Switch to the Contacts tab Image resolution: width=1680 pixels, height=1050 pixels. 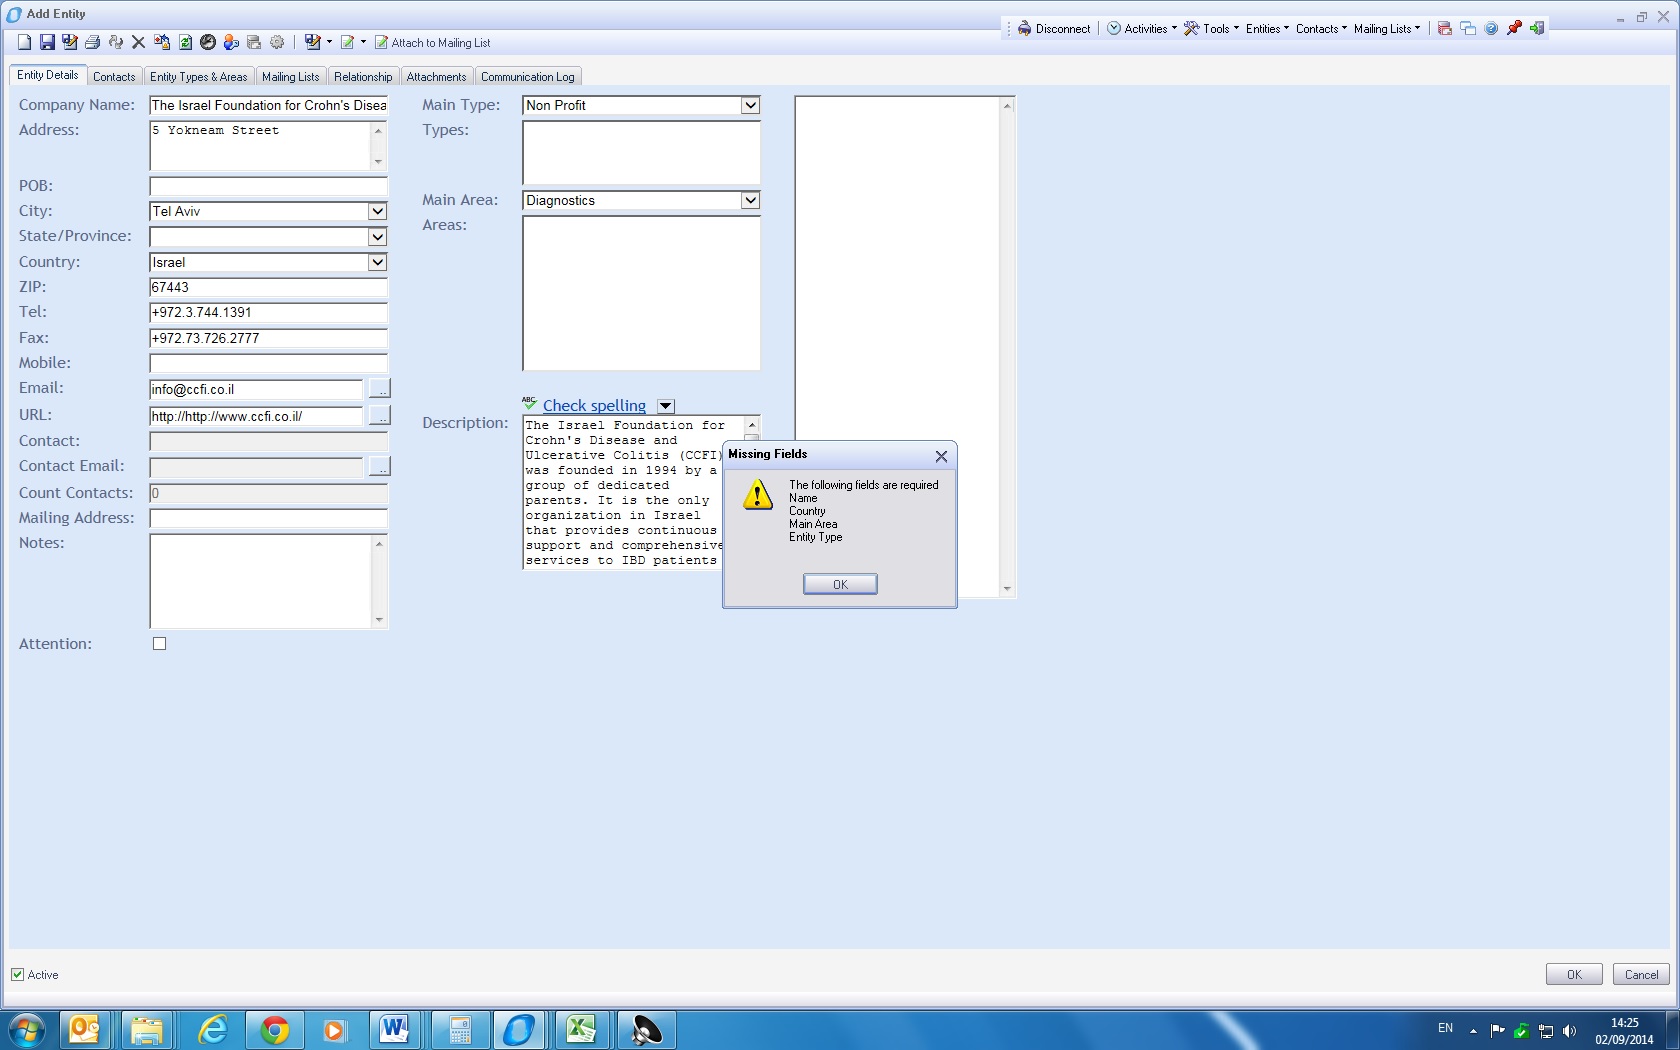(114, 77)
